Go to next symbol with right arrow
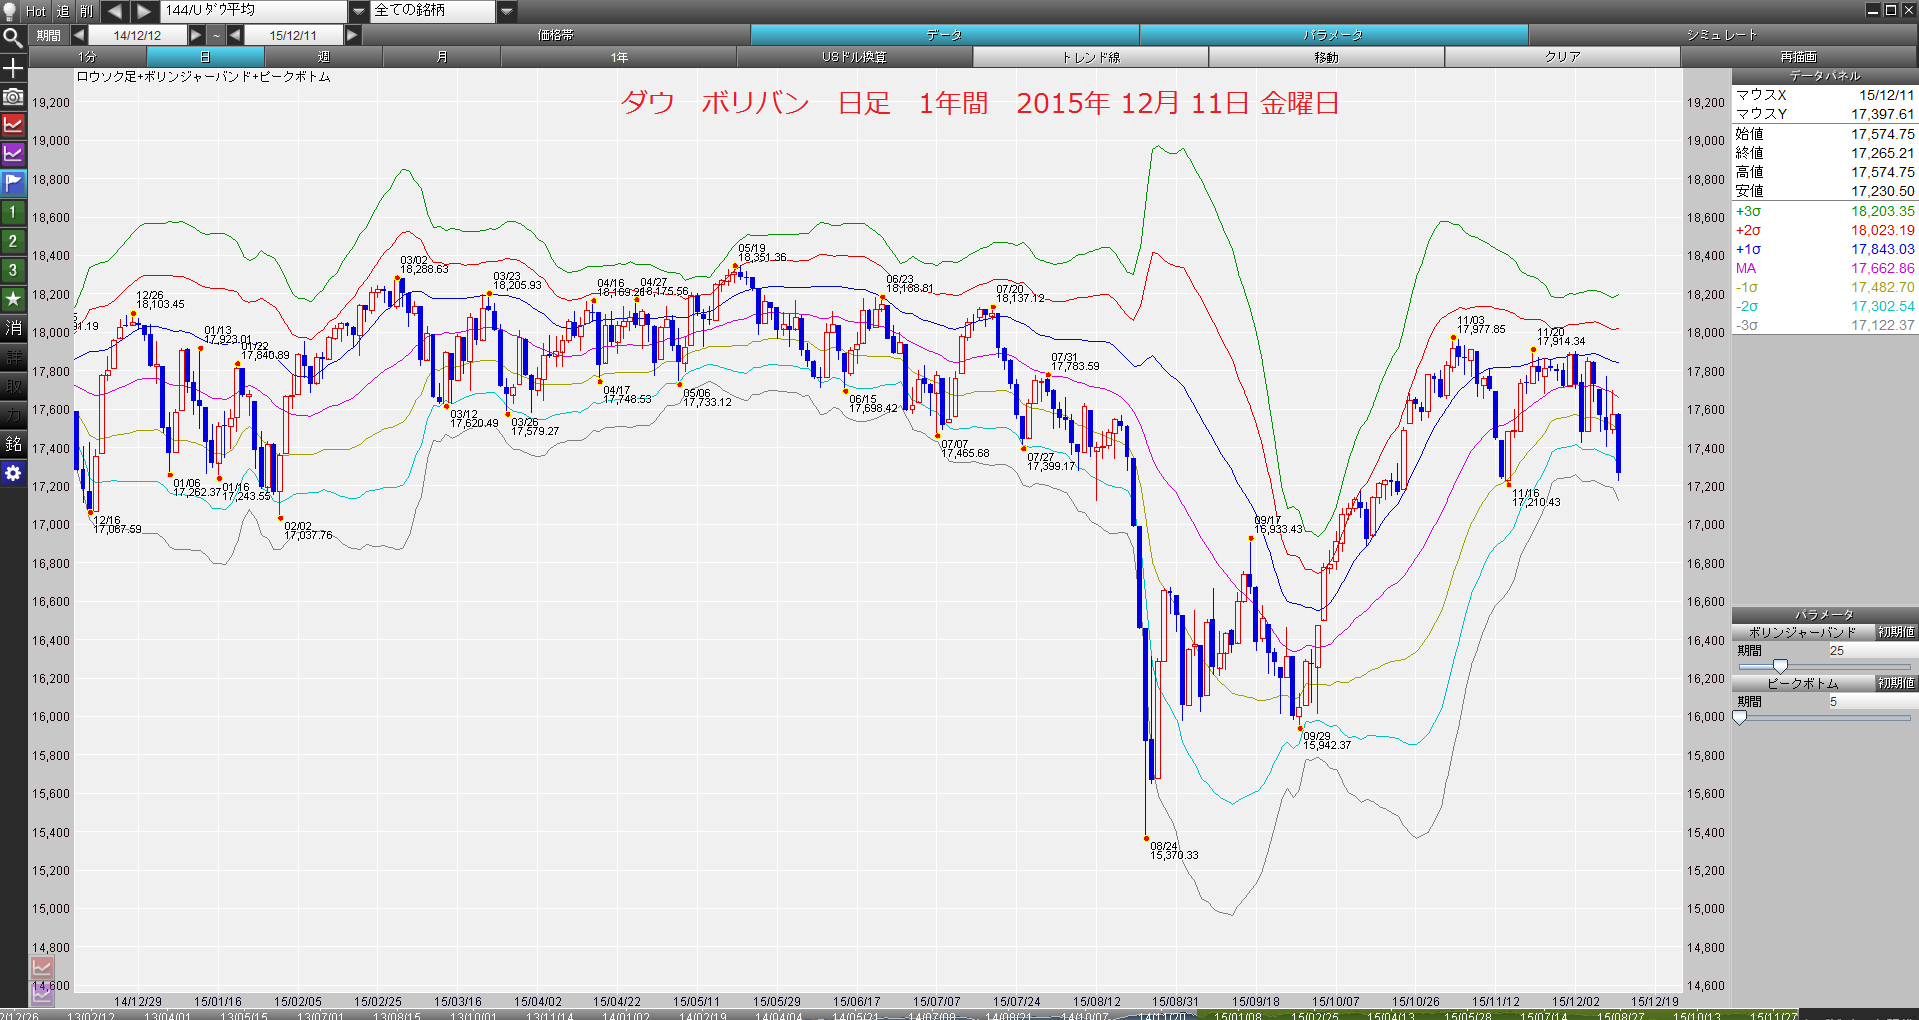The image size is (1919, 1020). click(x=144, y=11)
